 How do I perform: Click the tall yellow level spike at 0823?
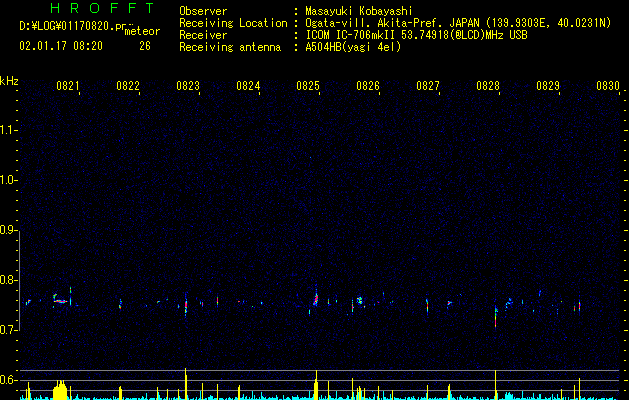click(186, 384)
